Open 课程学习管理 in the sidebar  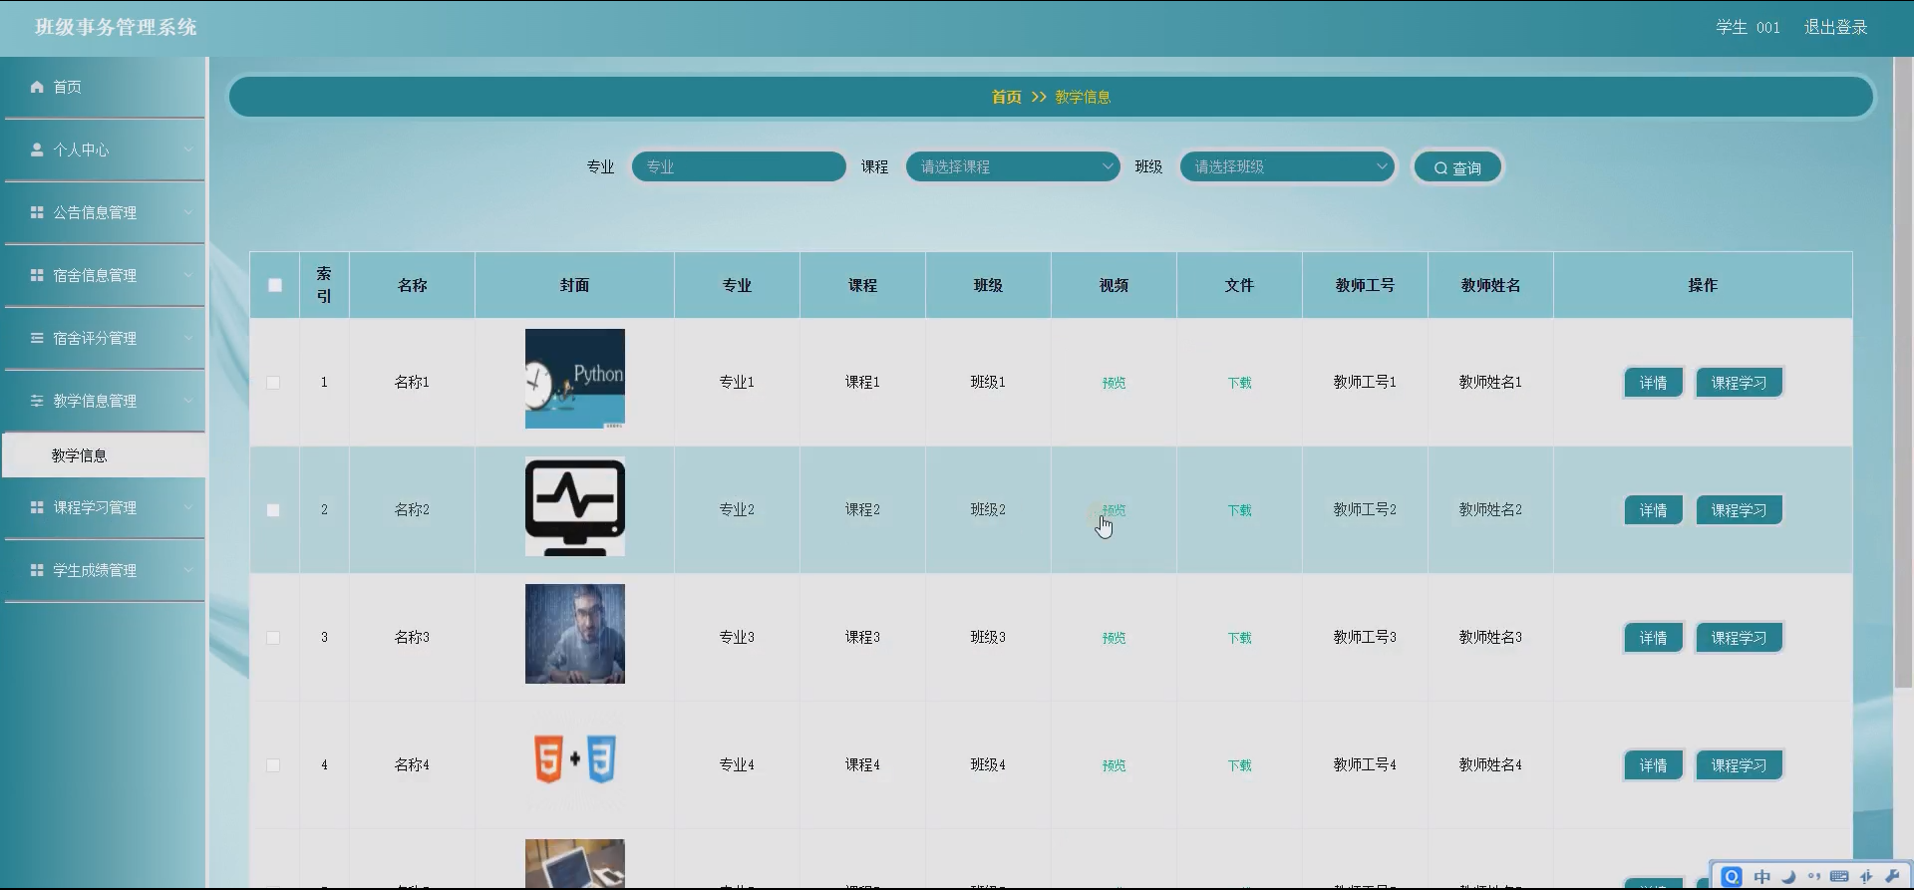pos(104,507)
